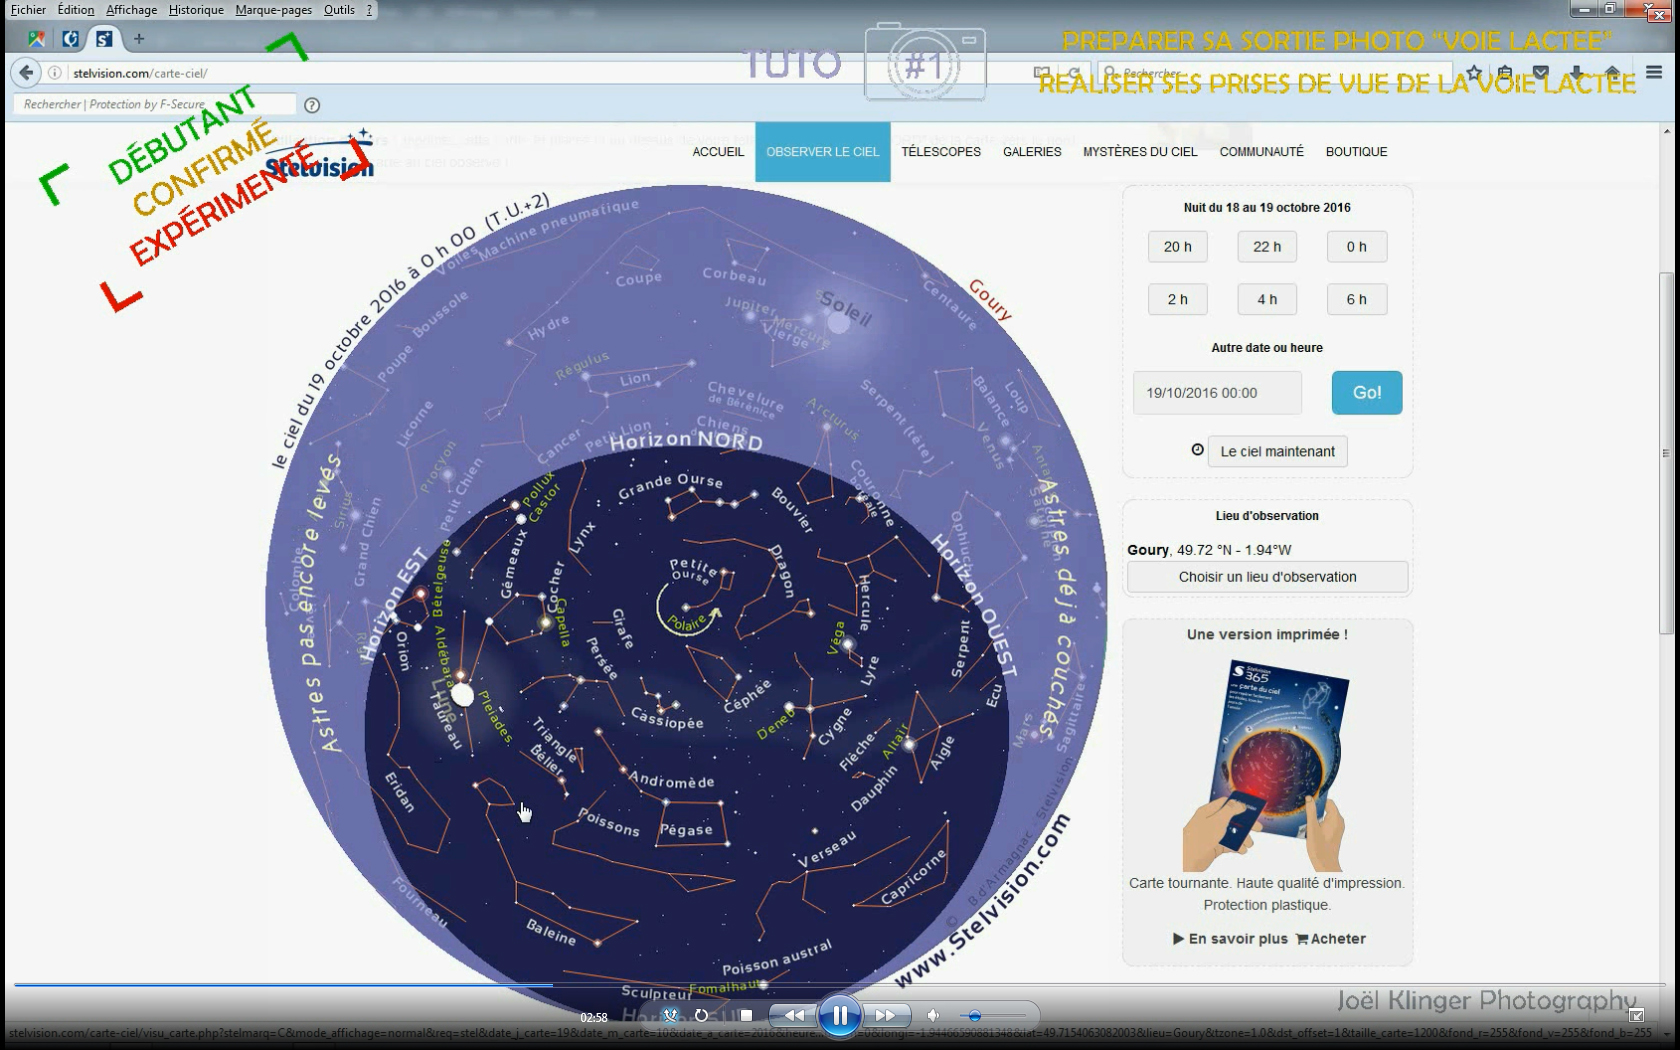Viewport: 1680px width, 1050px height.
Task: Show site information icon in the address bar
Action: click(x=55, y=73)
